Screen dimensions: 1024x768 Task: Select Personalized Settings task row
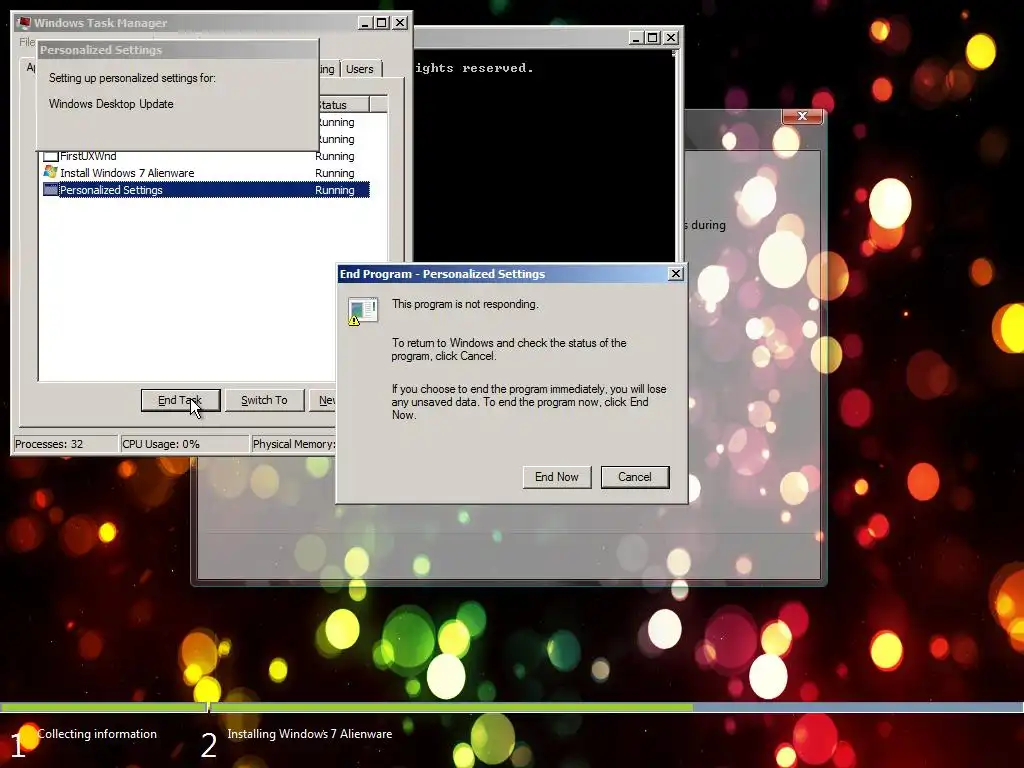pos(206,190)
